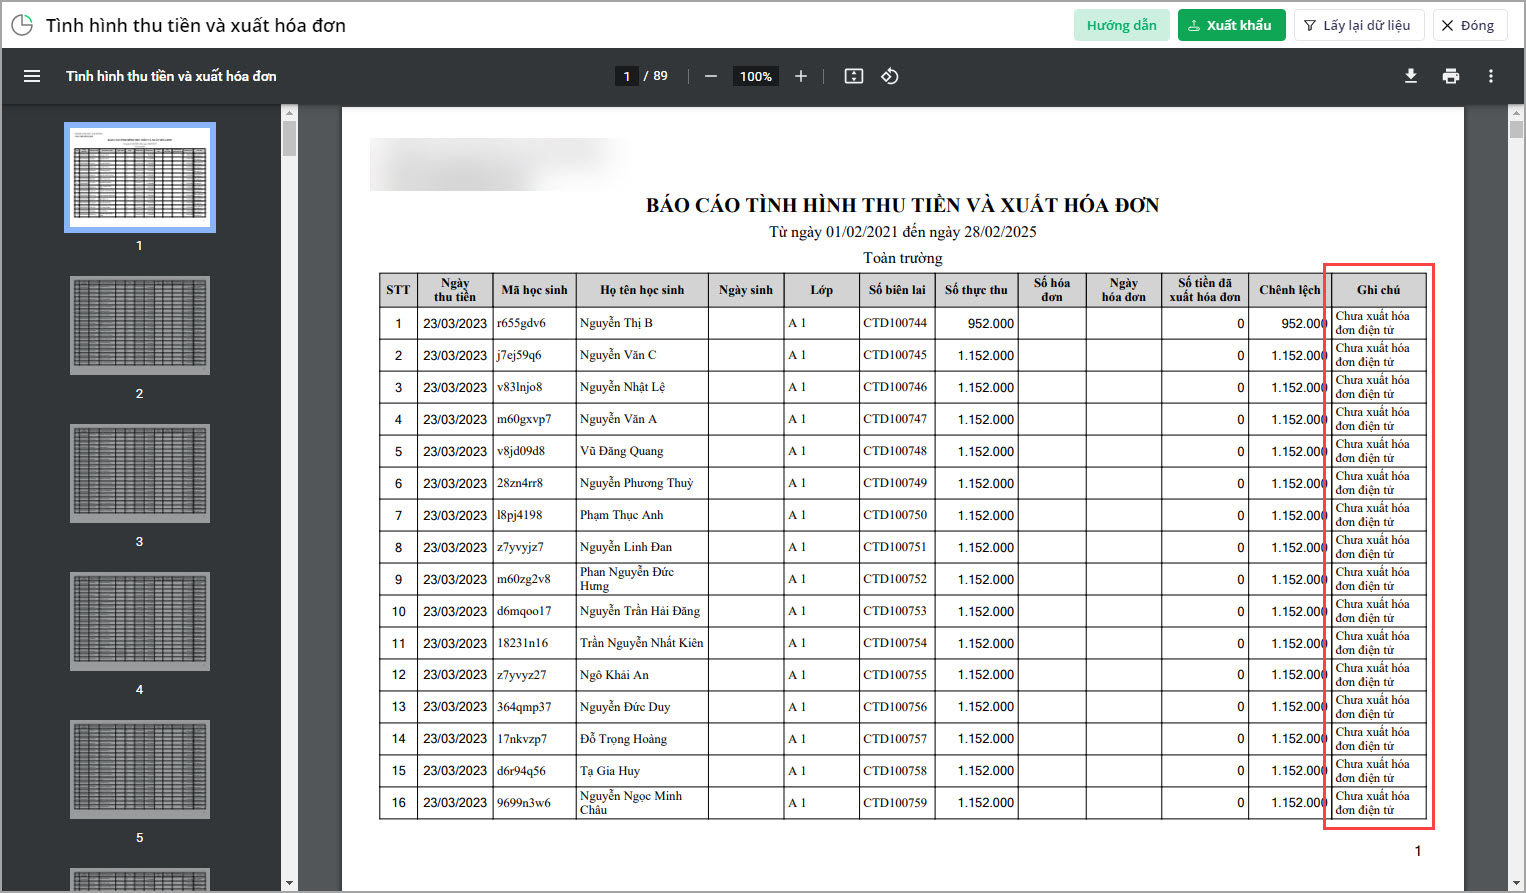Click the Họ tên học sinh column header
Image resolution: width=1526 pixels, height=893 pixels.
click(642, 290)
